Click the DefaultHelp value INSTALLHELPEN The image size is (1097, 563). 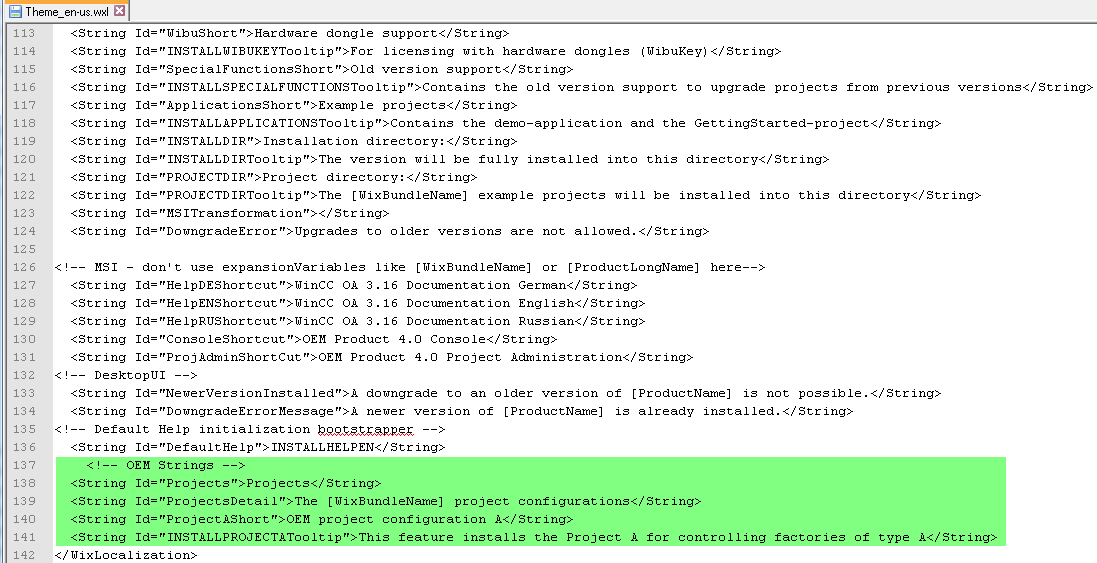coord(322,447)
